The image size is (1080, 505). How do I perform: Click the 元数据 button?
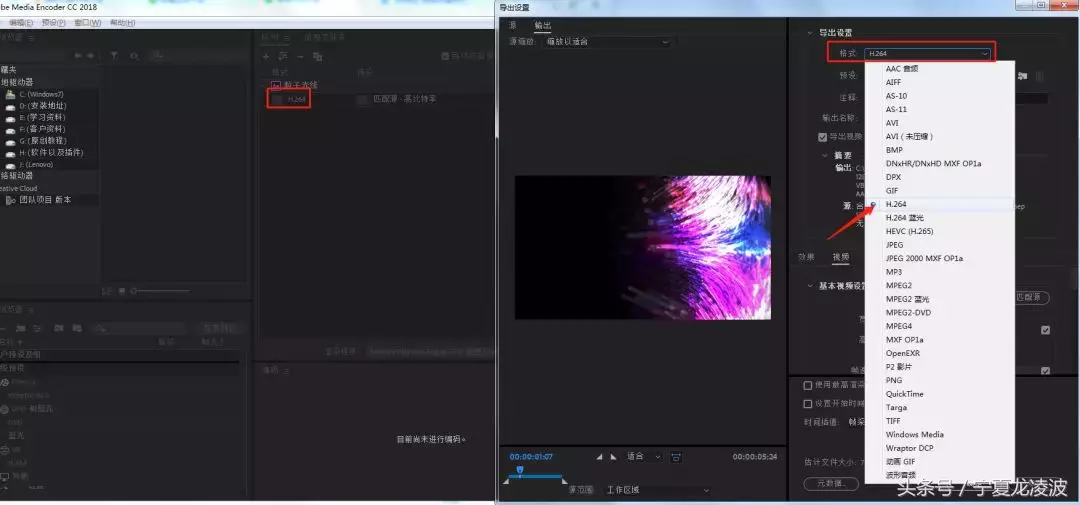pyautogui.click(x=831, y=484)
